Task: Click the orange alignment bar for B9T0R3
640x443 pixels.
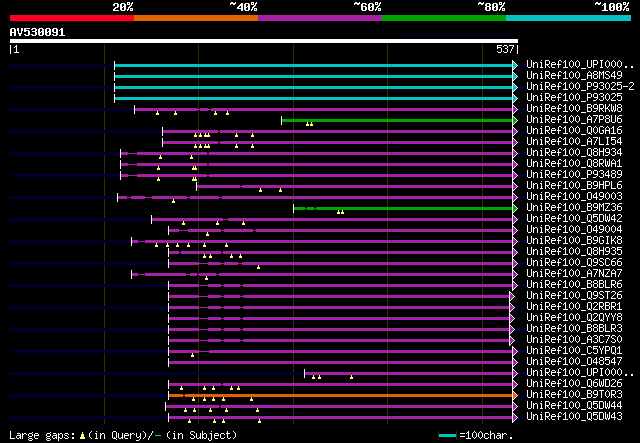Action: pyautogui.click(x=341, y=395)
